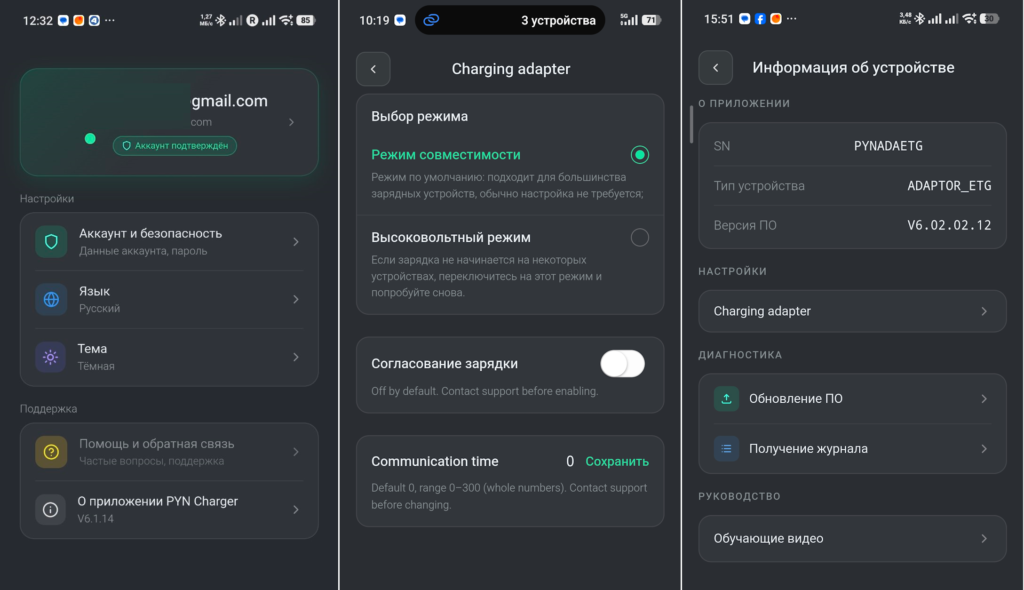This screenshot has height=590, width=1024.
Task: Open Обучающие видео via its chevron
Action: [x=984, y=538]
